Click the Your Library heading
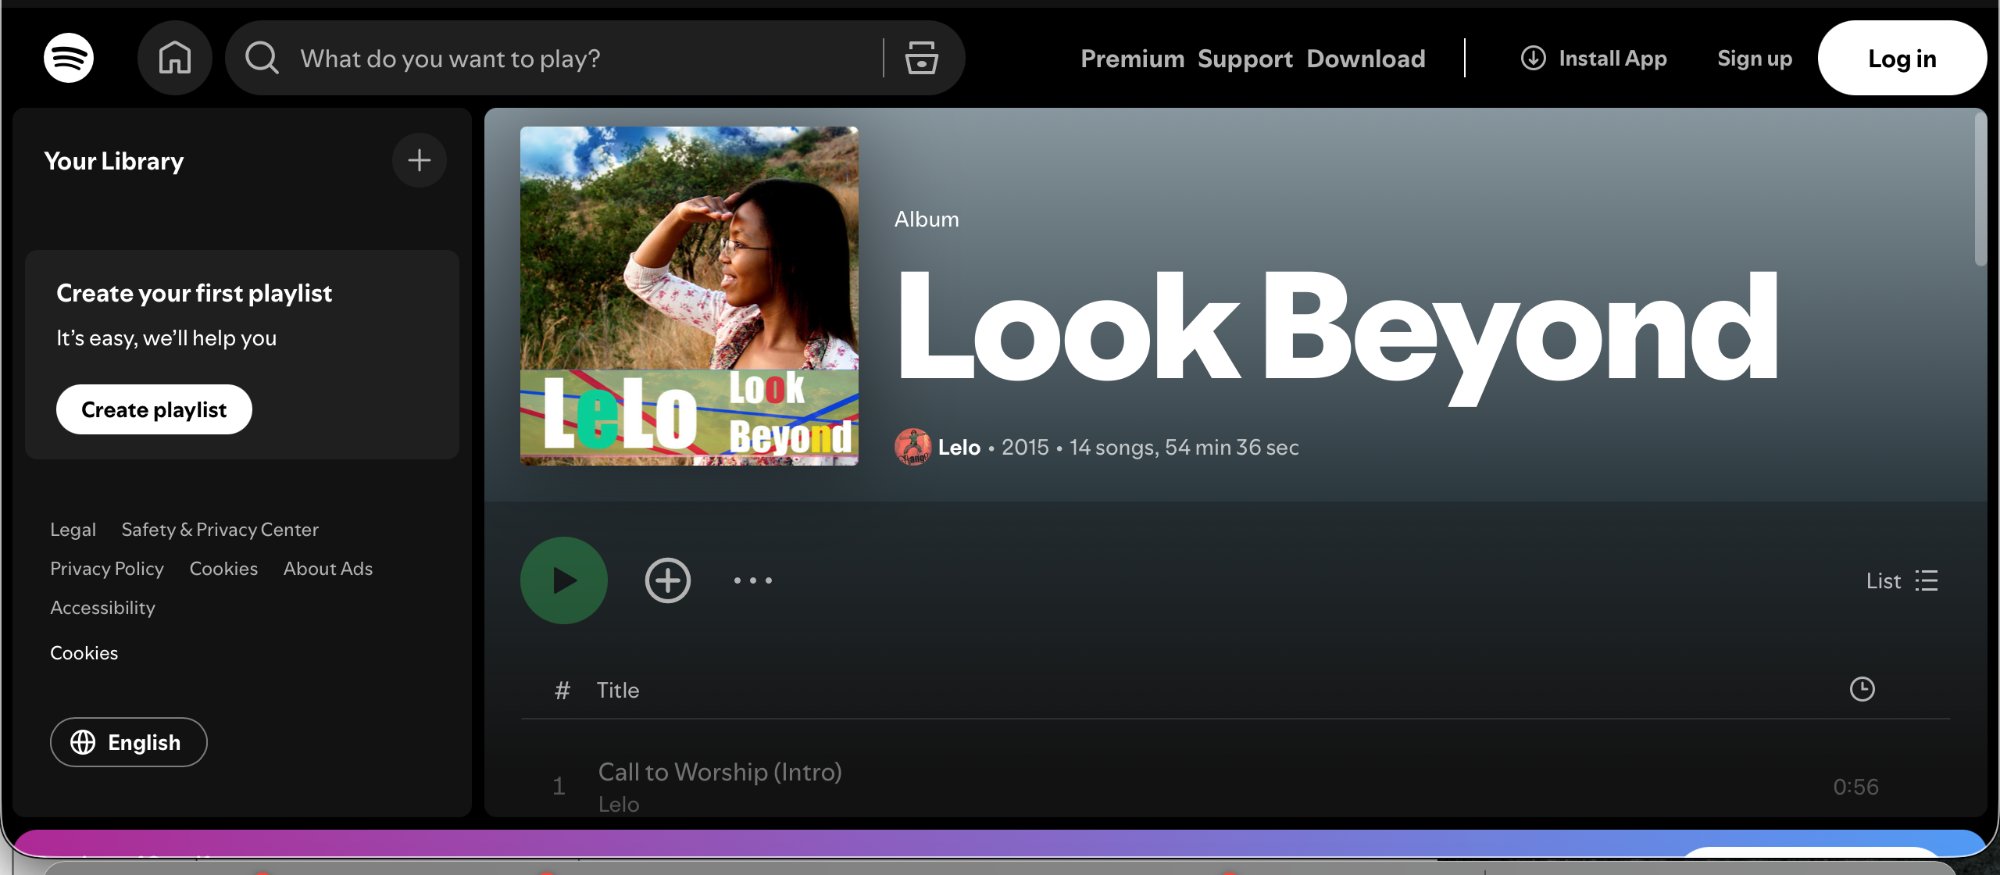This screenshot has height=875, width=2000. pos(114,161)
